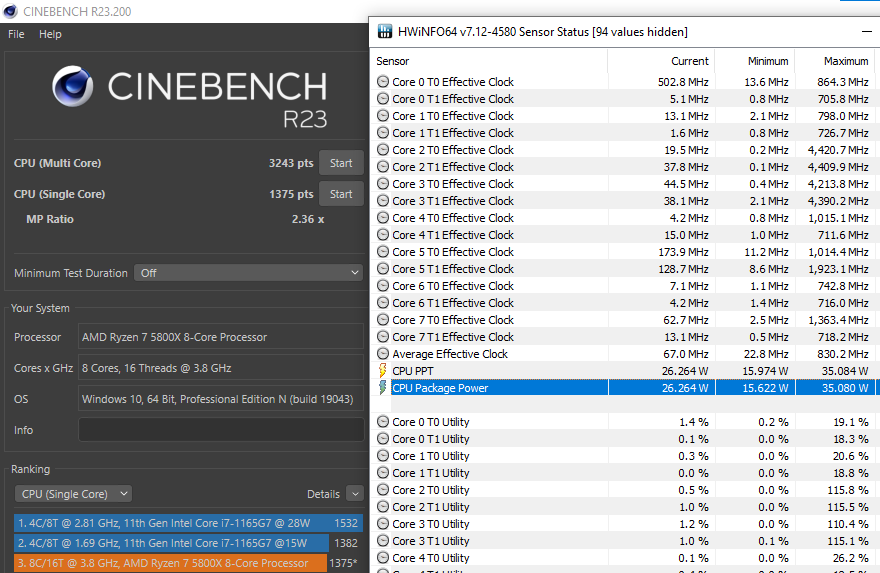Viewport: 880px width, 573px height.
Task: Click the clock icon of Core 7 T0 Effective Clock
Action: [383, 320]
